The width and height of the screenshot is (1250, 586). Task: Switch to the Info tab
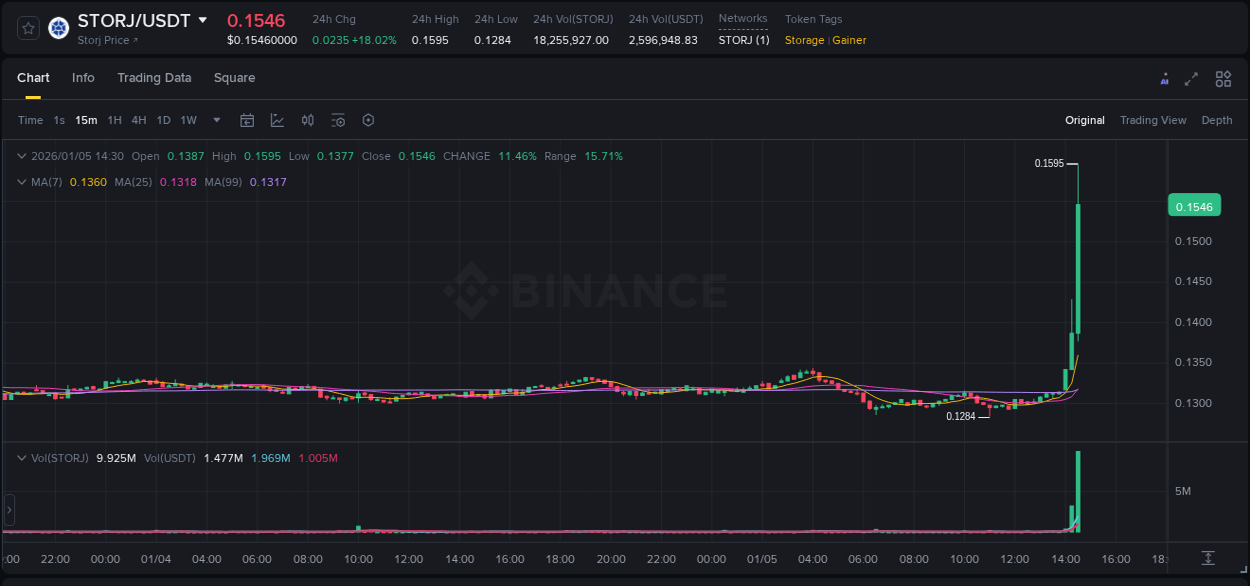[83, 77]
